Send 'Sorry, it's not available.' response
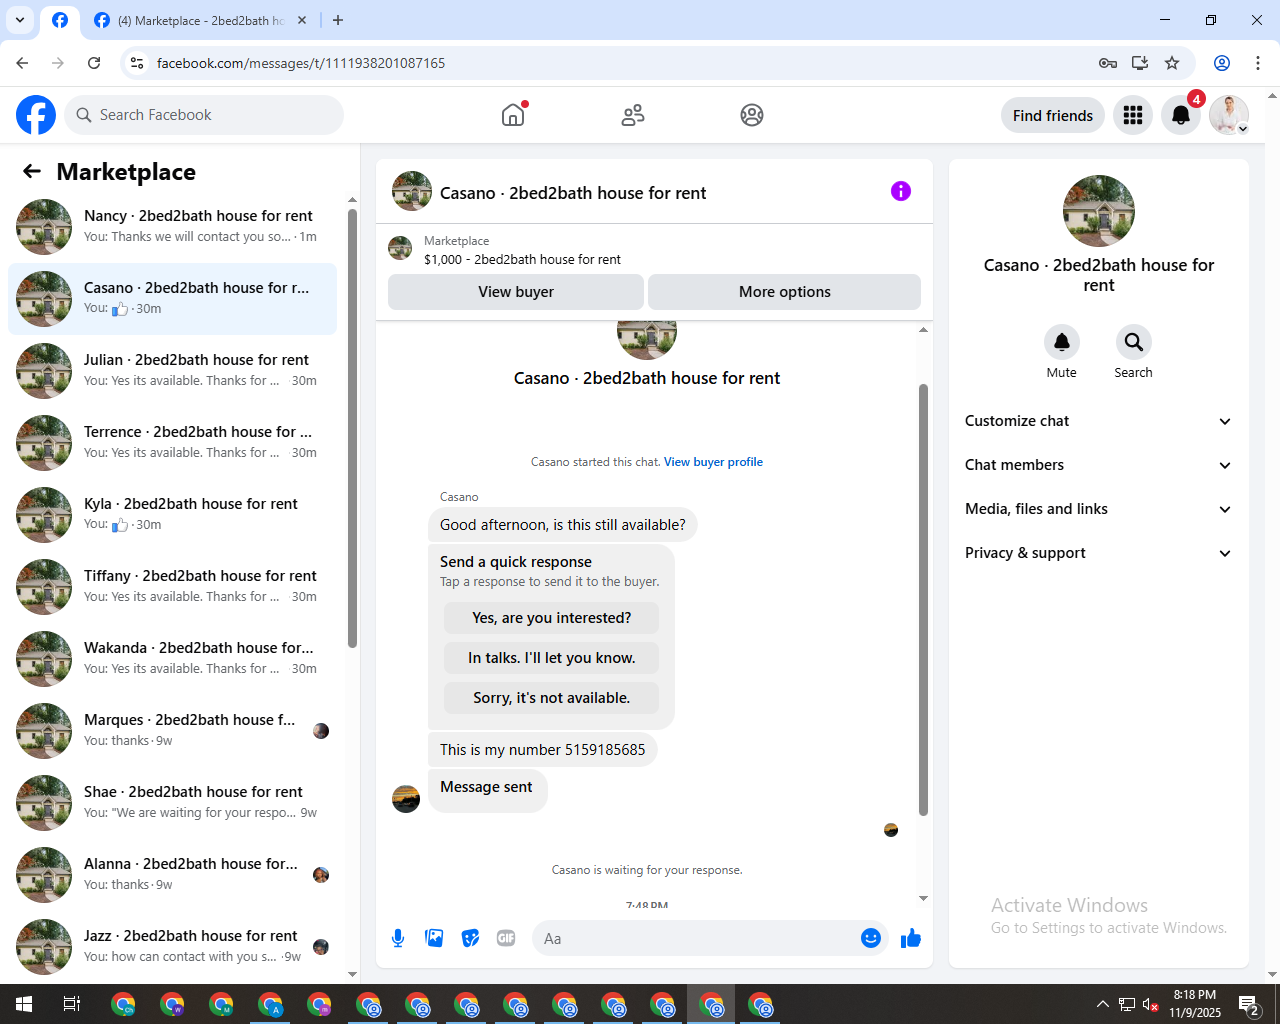1280x1024 pixels. click(x=552, y=698)
